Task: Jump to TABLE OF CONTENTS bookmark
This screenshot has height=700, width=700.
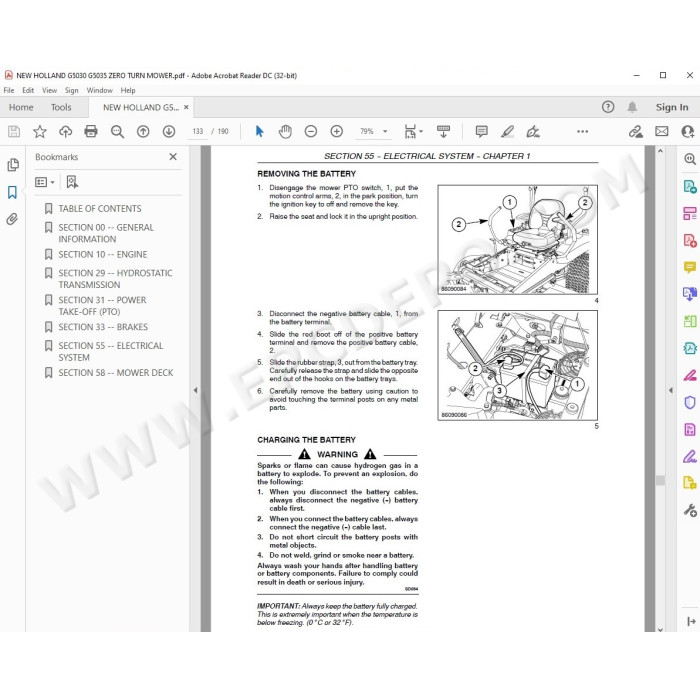Action: pyautogui.click(x=100, y=208)
